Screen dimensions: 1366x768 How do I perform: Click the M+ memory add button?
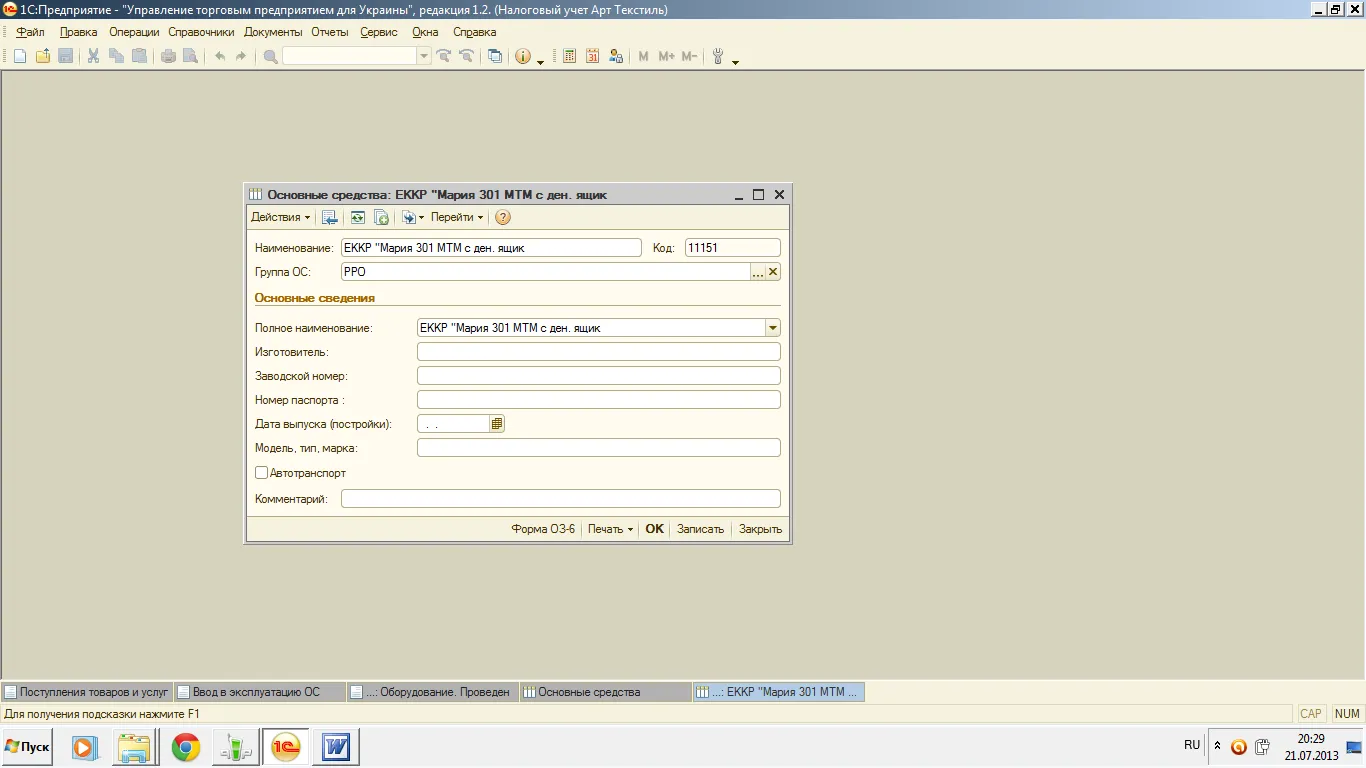(x=667, y=56)
